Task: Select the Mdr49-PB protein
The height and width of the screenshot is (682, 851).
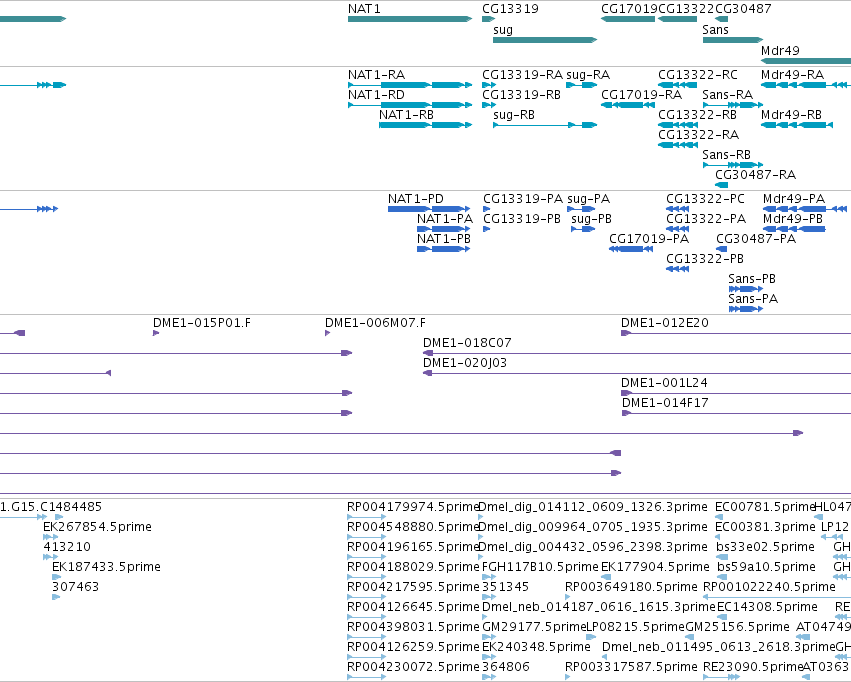Action: [x=794, y=229]
